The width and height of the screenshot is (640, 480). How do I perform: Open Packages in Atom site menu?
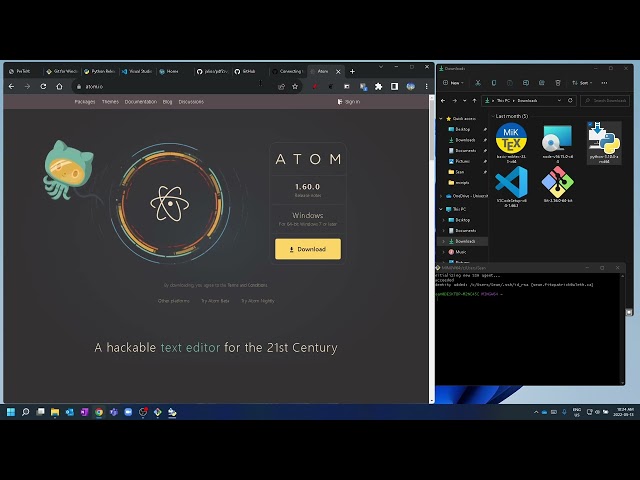pos(85,102)
